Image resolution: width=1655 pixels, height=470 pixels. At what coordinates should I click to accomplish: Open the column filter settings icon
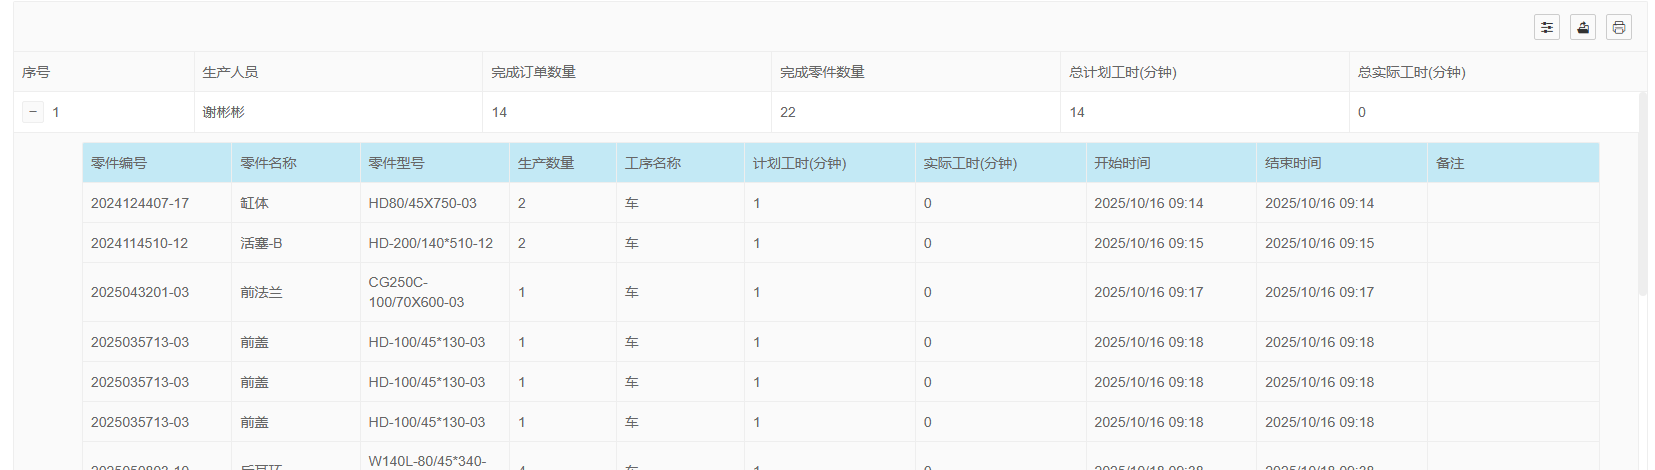click(1546, 27)
